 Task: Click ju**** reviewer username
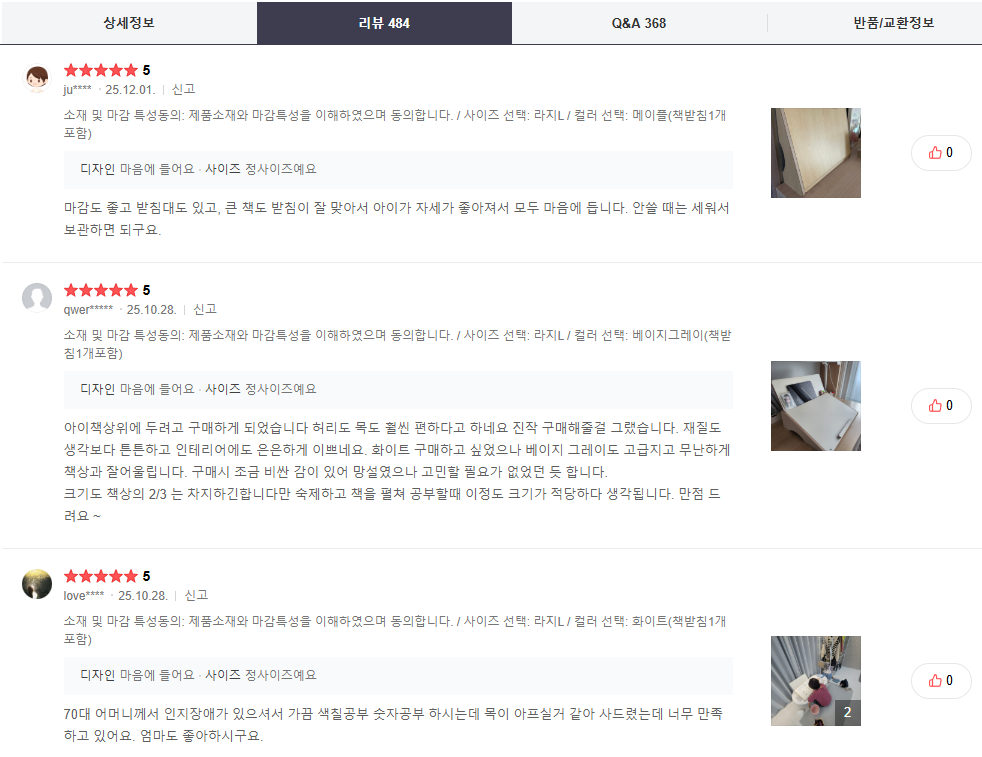(x=78, y=90)
